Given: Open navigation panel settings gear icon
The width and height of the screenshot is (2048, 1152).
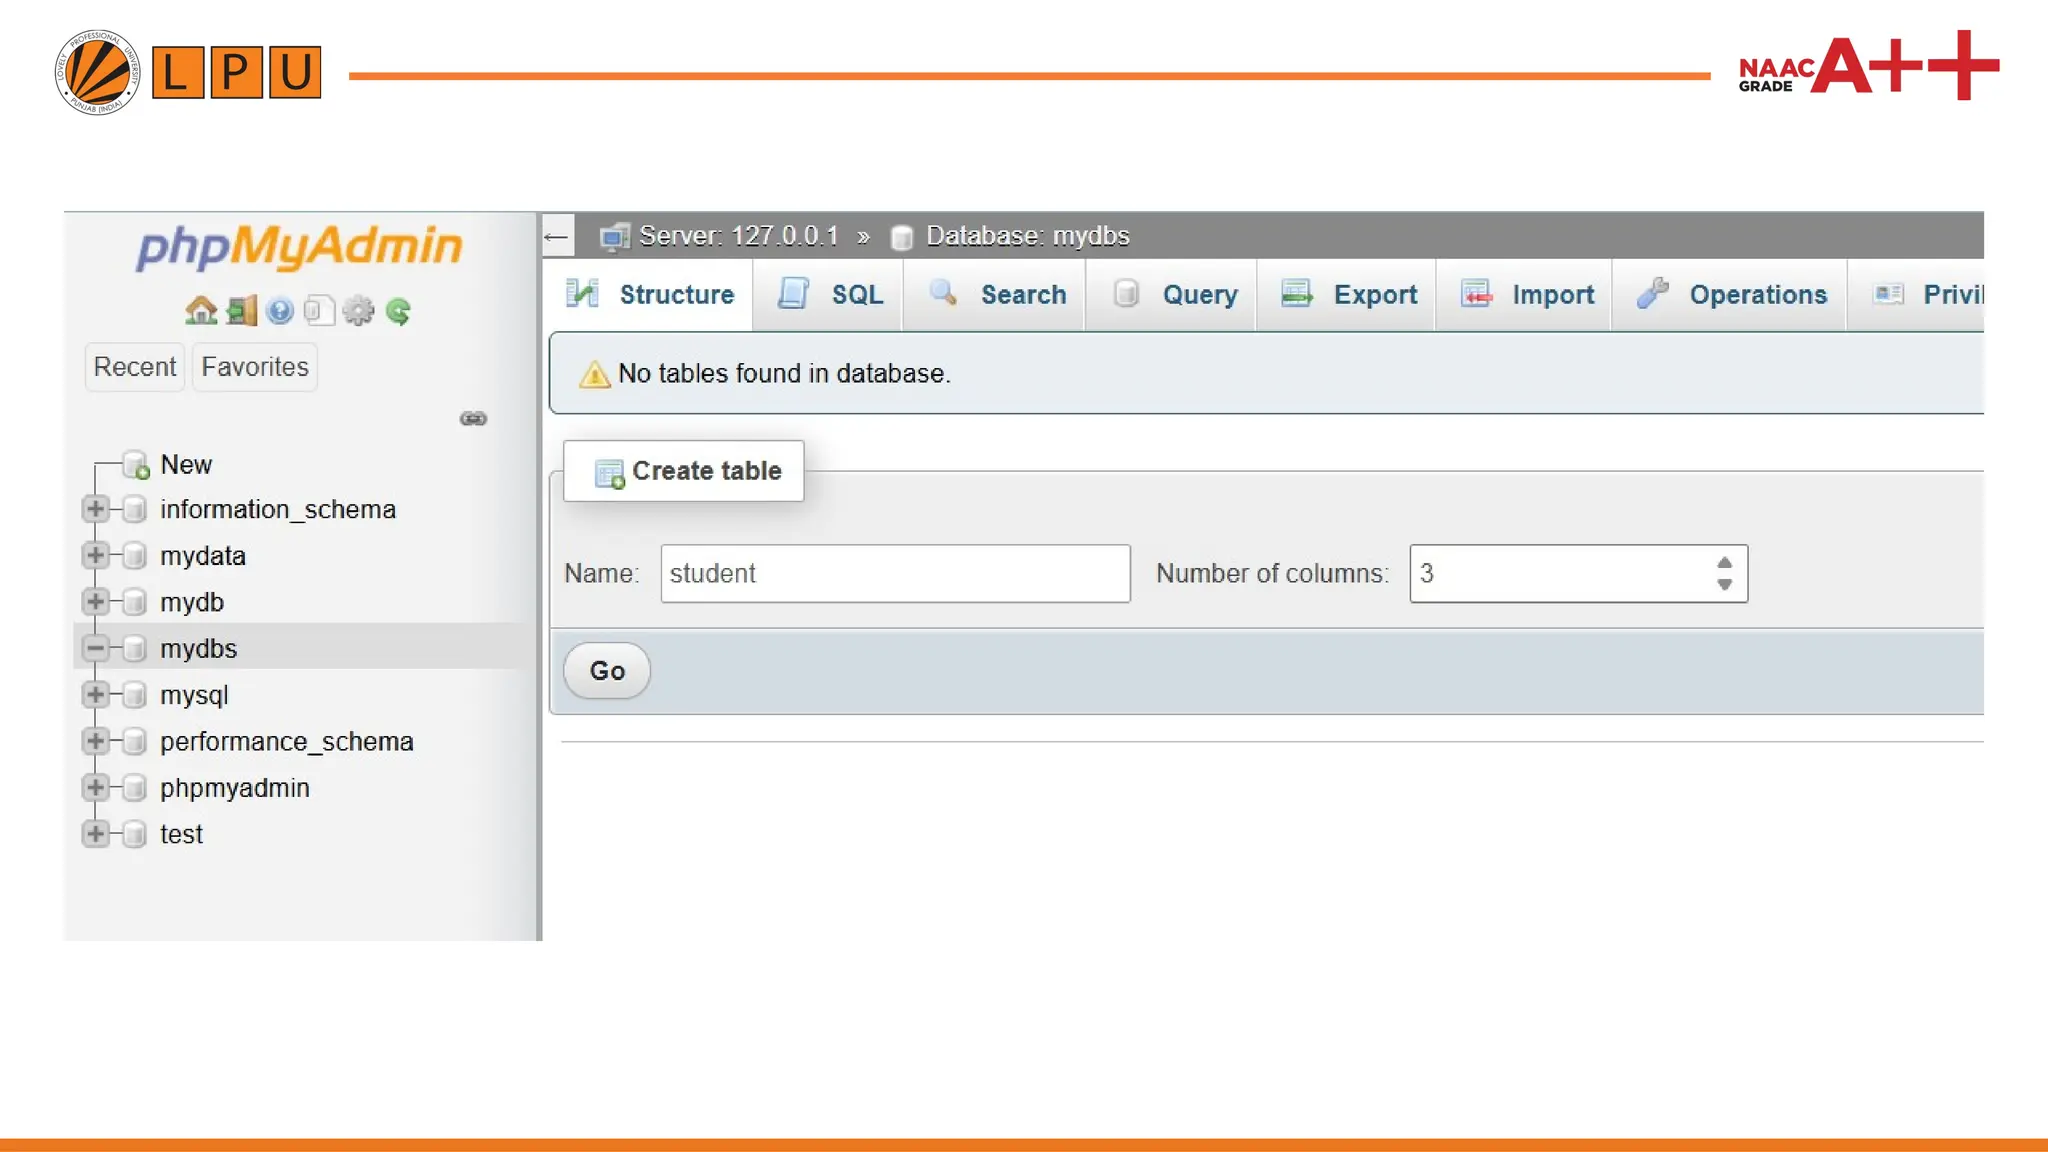Looking at the screenshot, I should (358, 311).
